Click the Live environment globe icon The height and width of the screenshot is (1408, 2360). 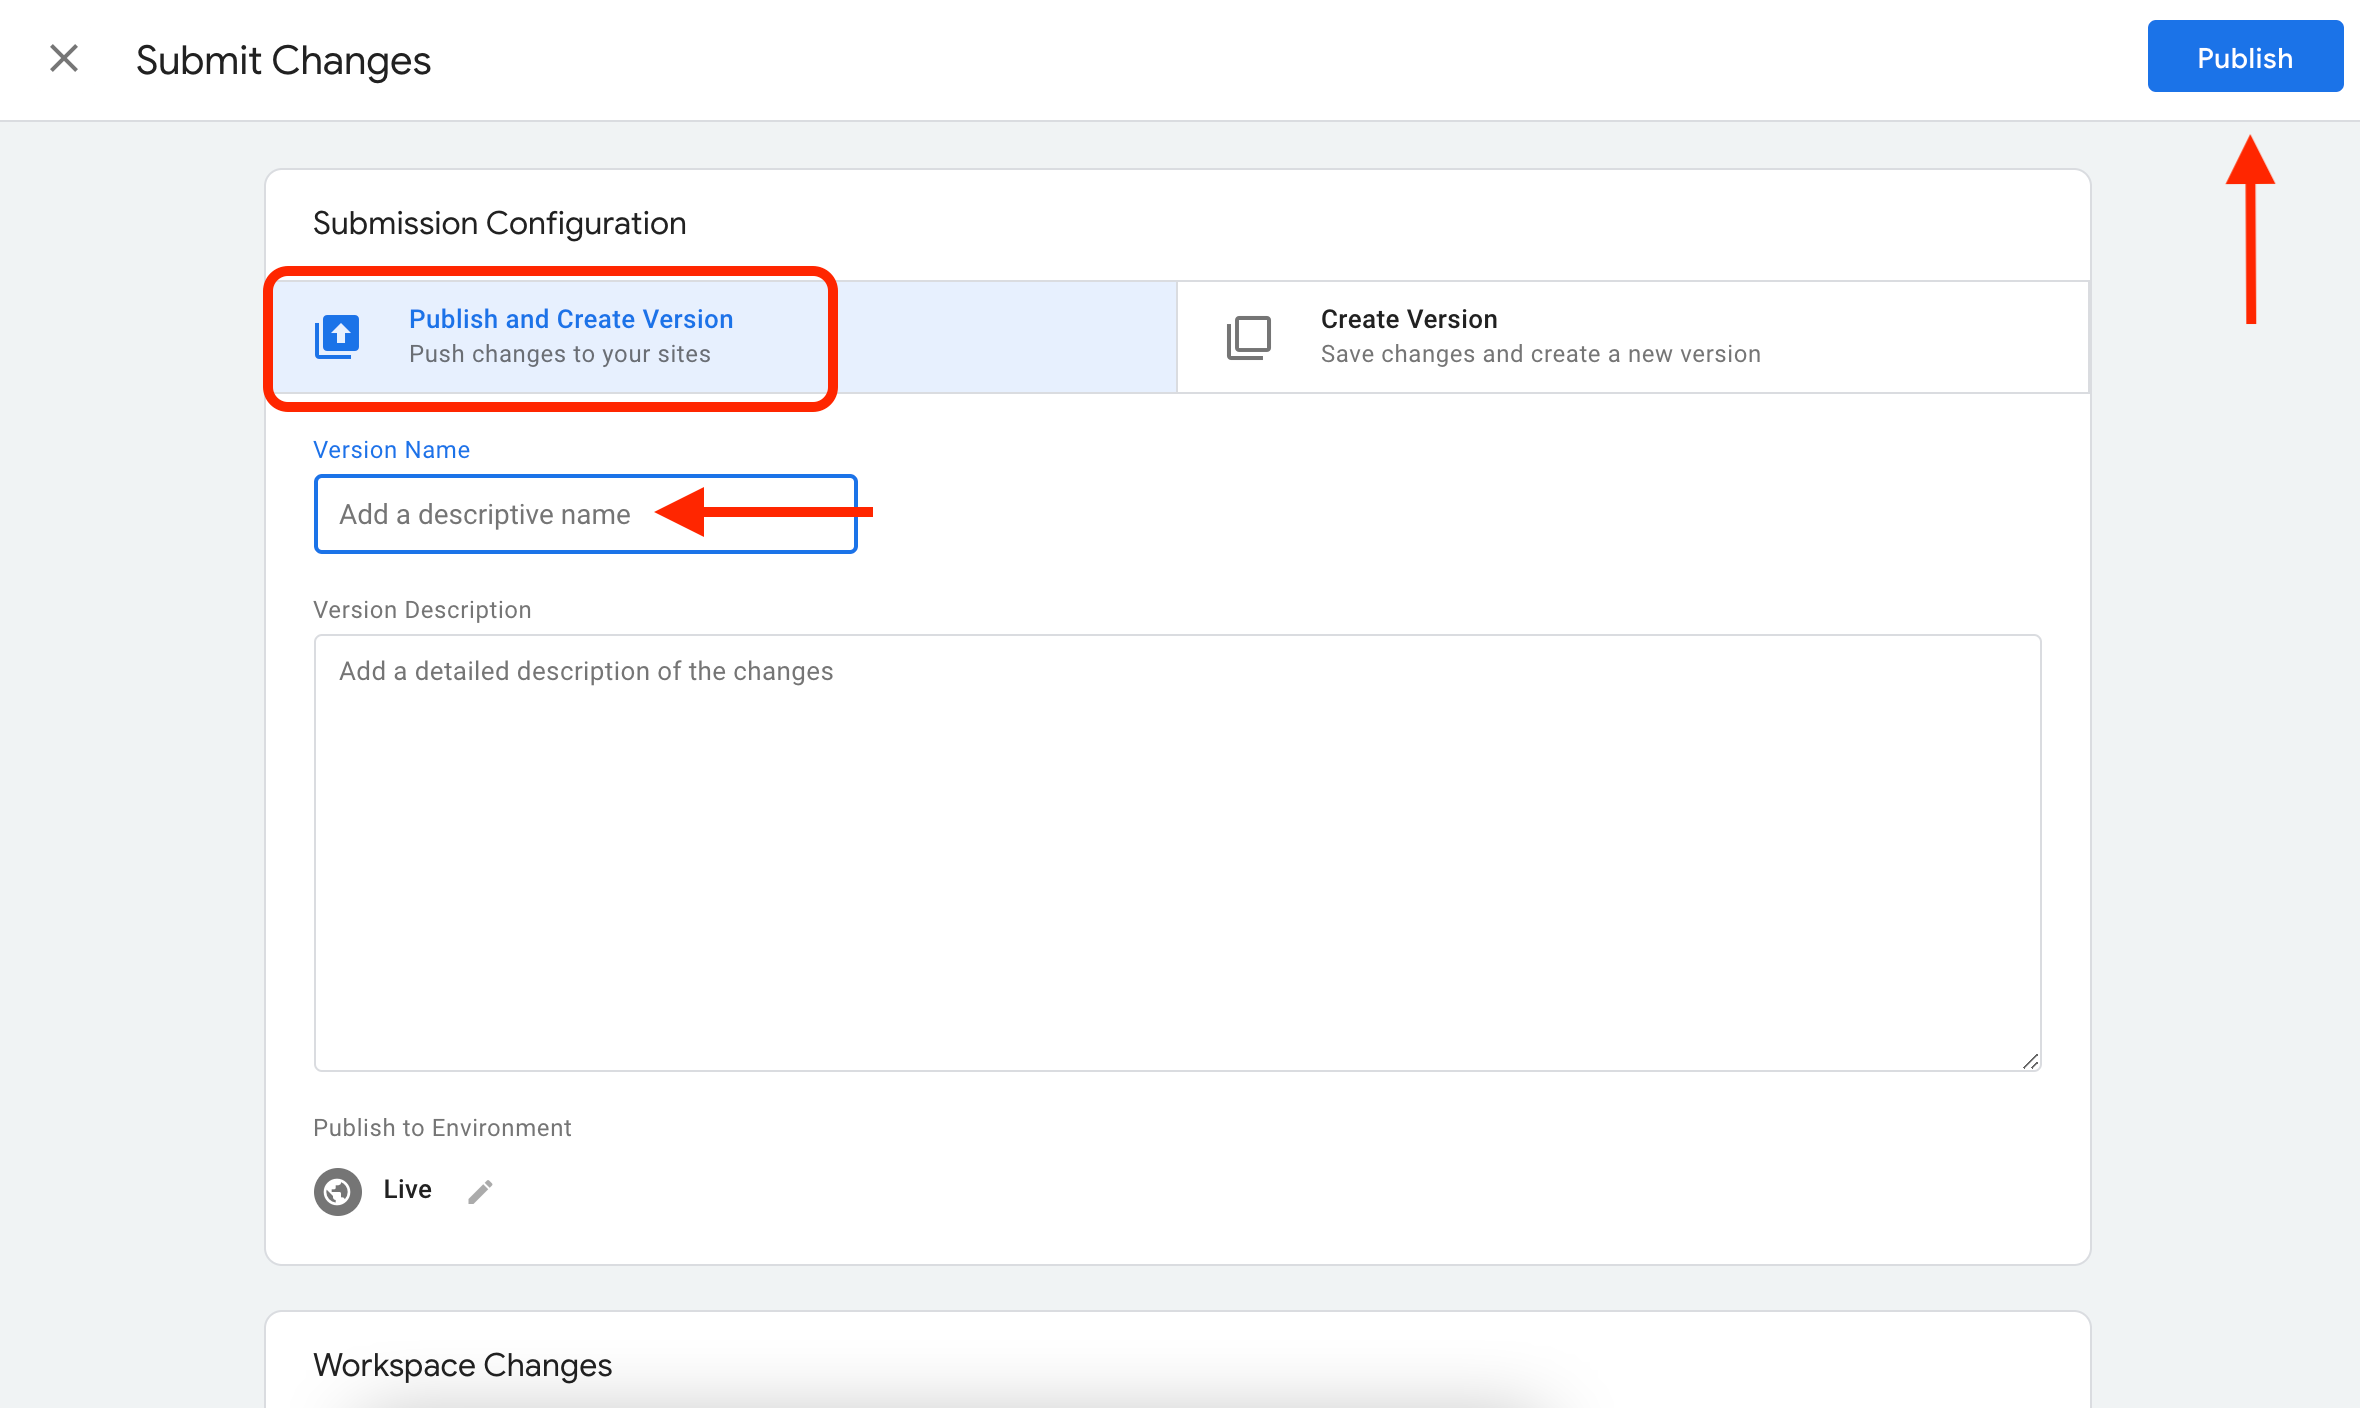(x=338, y=1191)
